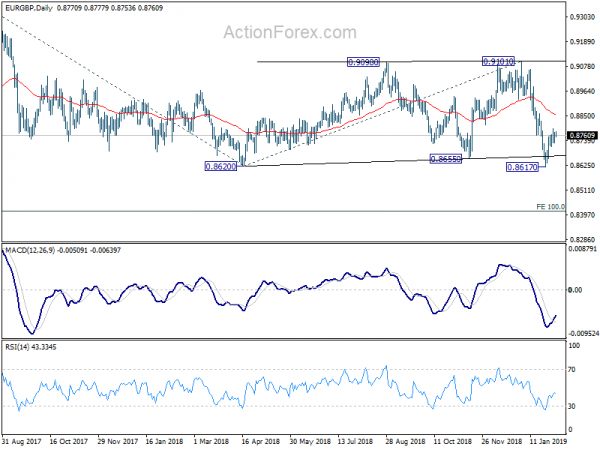Viewport: 600px width, 450px height.
Task: Click the 0.90980 price label
Action: click(x=363, y=62)
